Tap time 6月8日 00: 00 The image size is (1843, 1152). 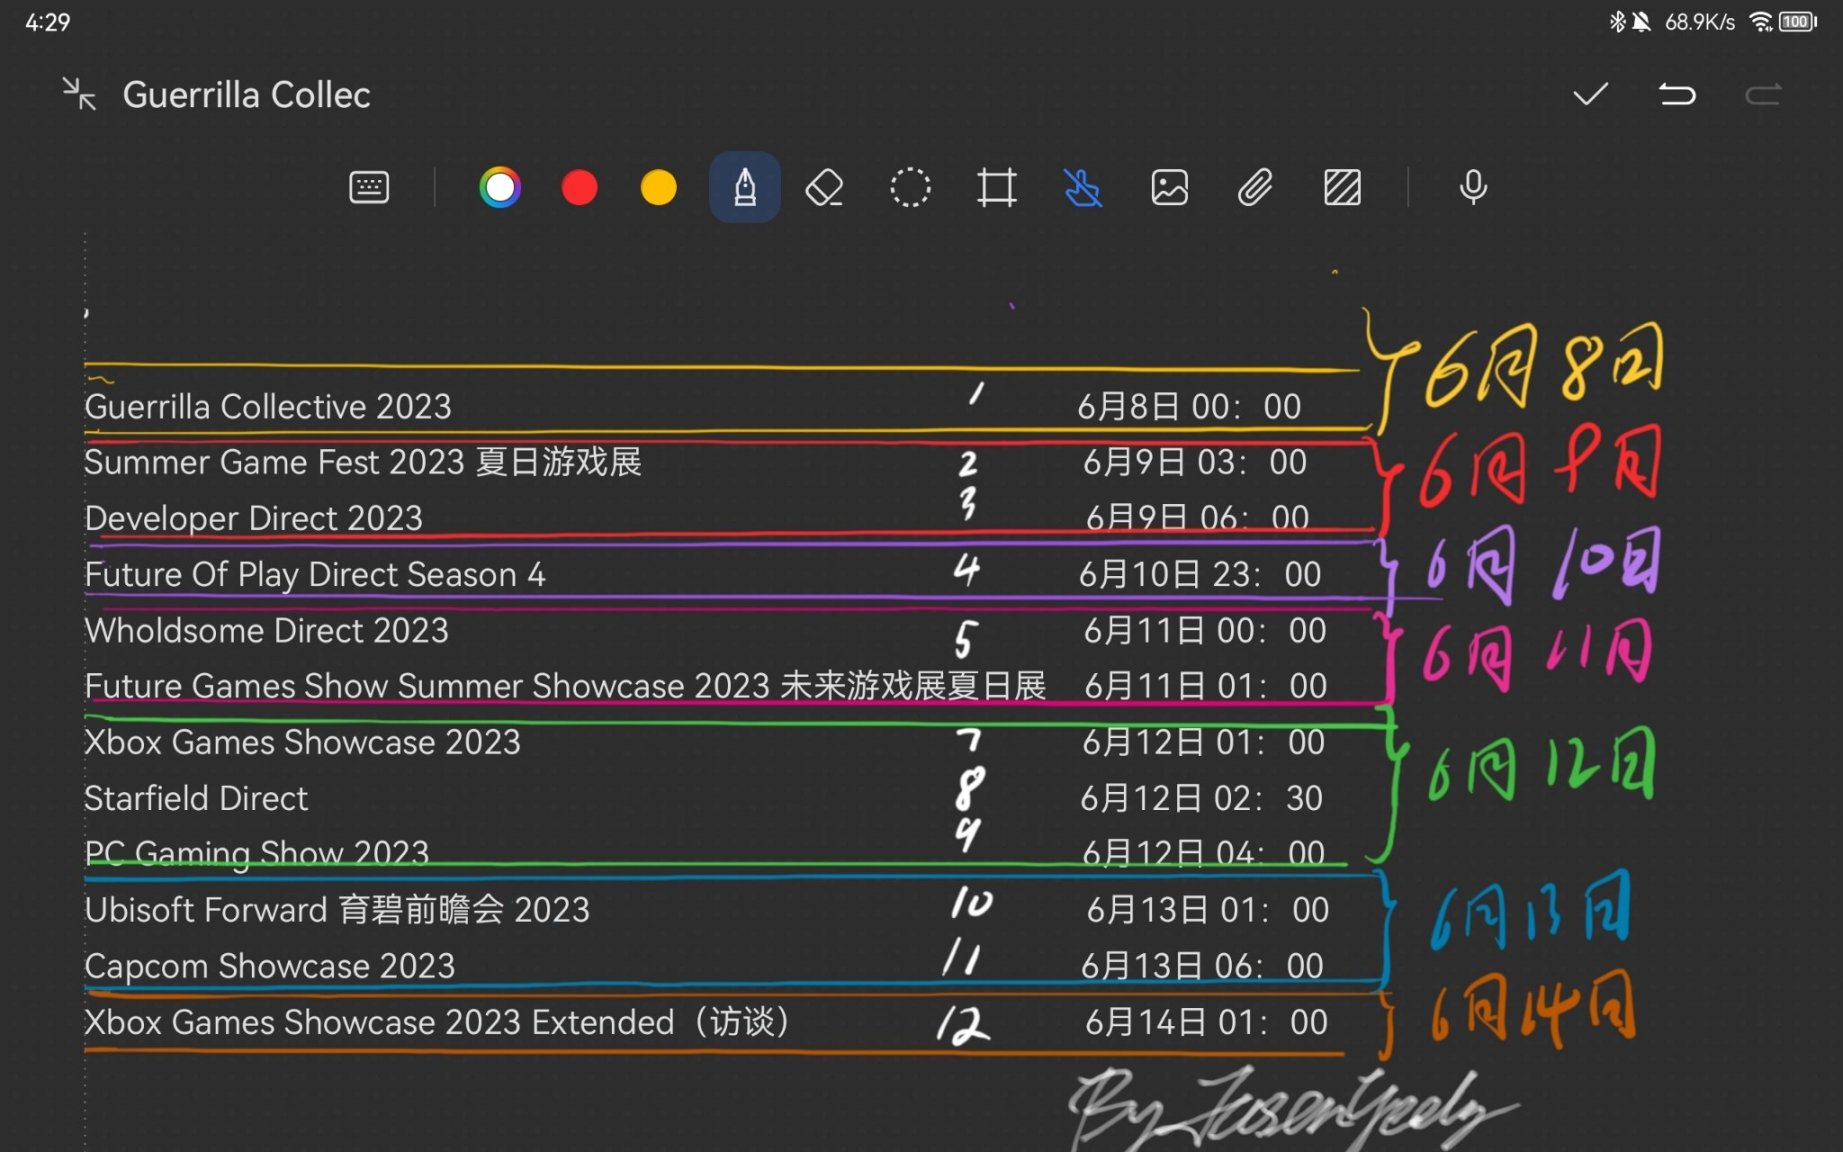[1189, 407]
